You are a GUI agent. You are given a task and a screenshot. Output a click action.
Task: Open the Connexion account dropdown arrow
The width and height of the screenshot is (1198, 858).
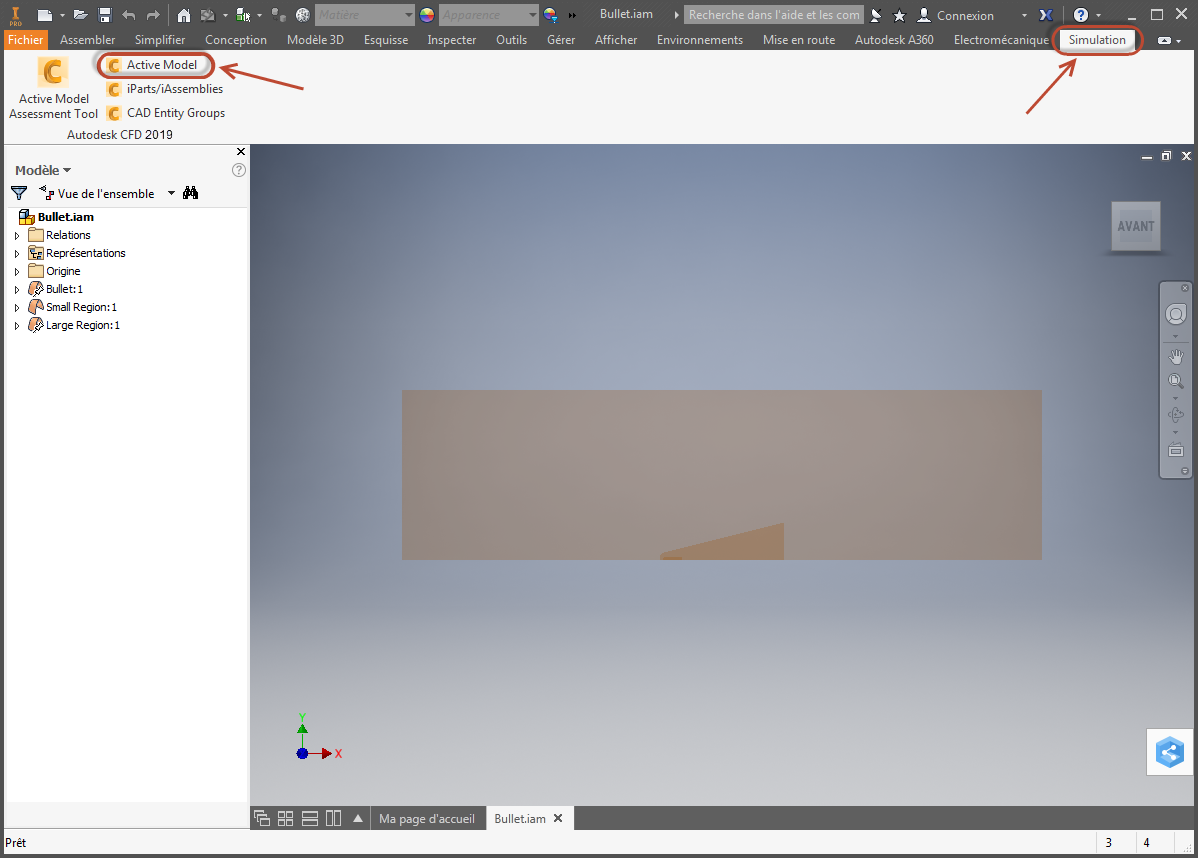click(x=1024, y=15)
